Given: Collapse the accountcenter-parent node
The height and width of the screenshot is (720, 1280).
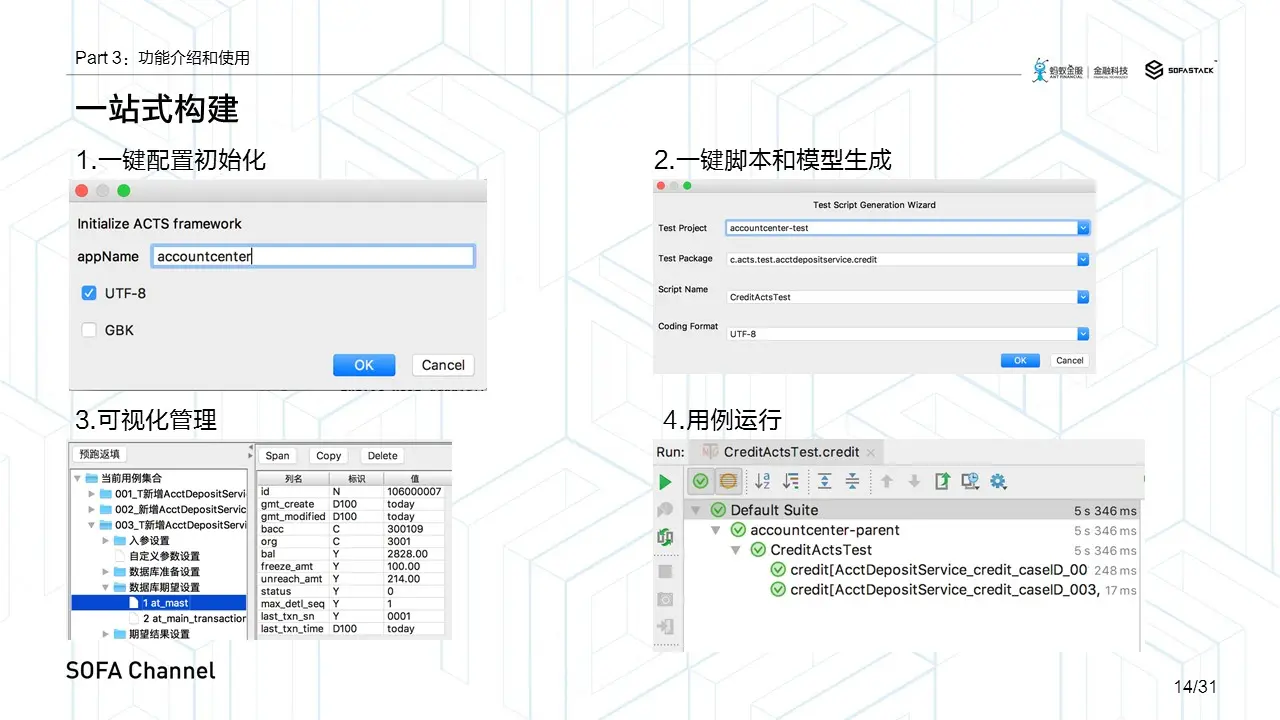Looking at the screenshot, I should click(x=716, y=530).
